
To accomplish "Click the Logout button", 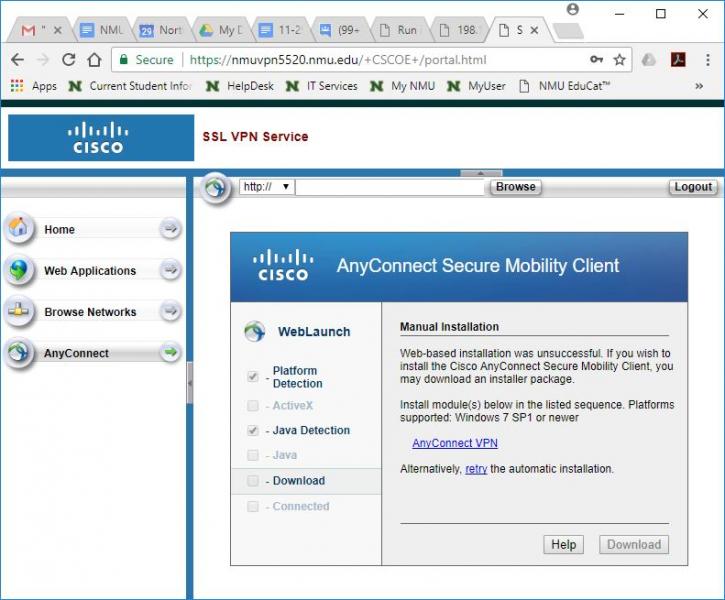I will tap(693, 187).
